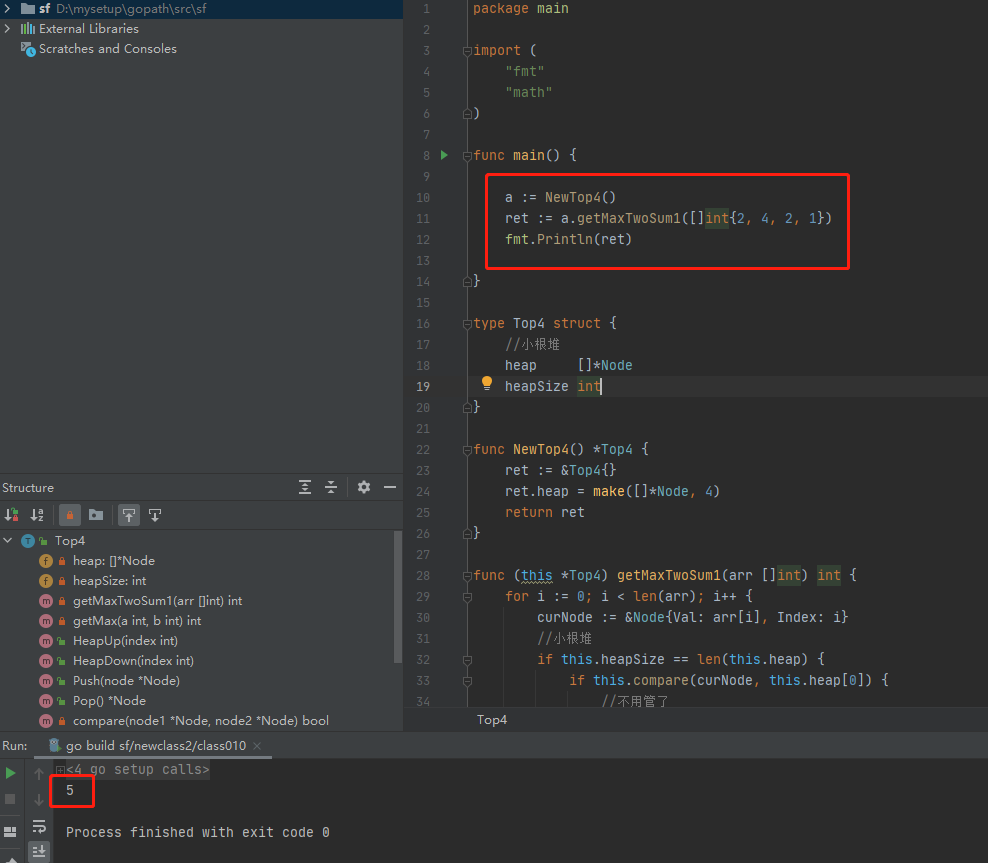Collapse all structure nodes

(x=331, y=487)
